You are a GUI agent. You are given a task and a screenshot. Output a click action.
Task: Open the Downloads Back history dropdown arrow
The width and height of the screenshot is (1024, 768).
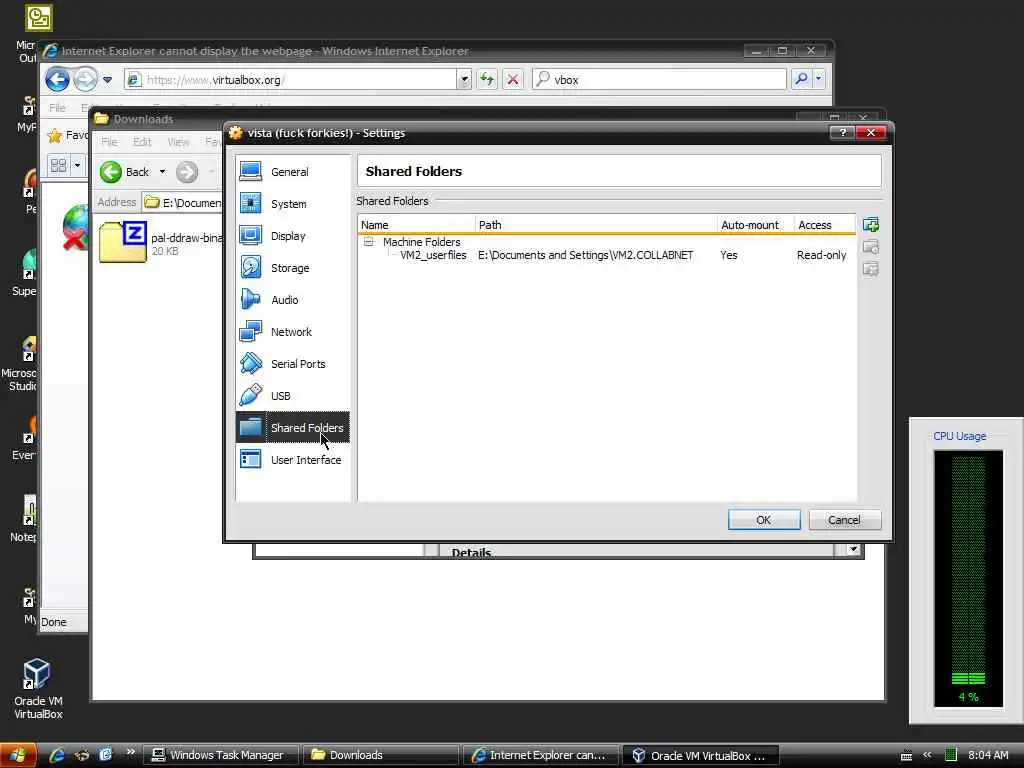pos(162,172)
